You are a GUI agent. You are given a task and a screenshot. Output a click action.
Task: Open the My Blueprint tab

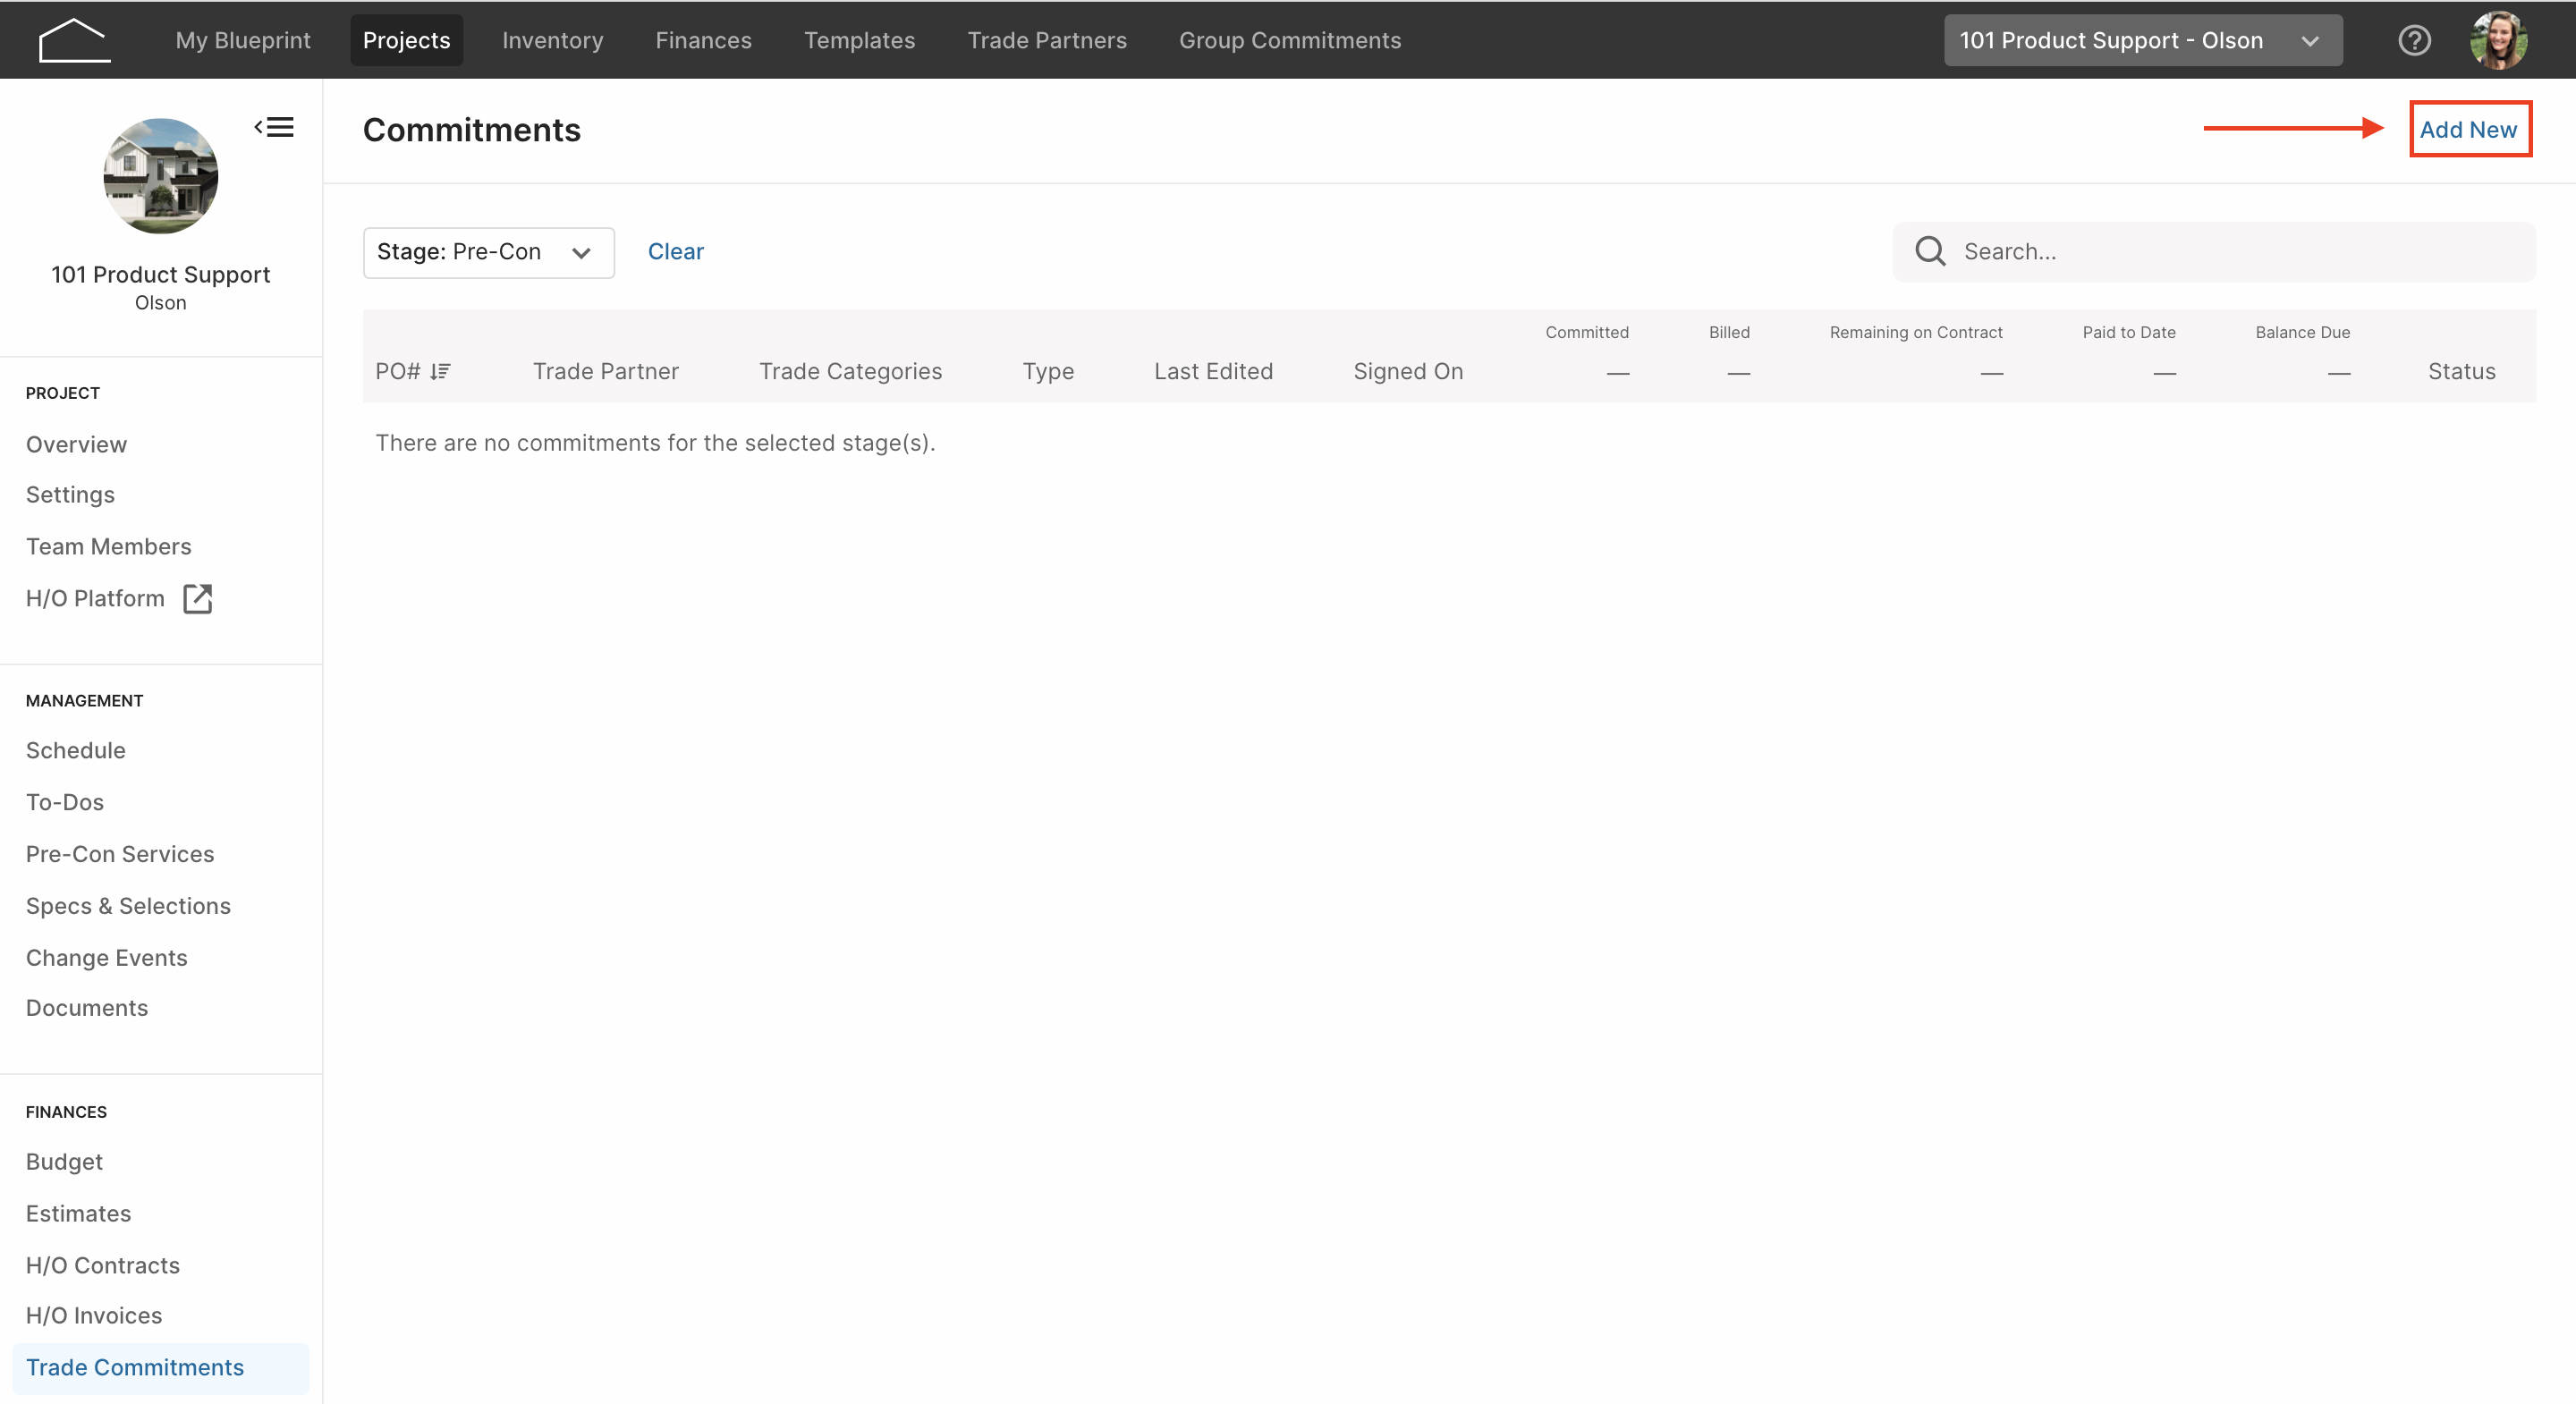(x=243, y=40)
